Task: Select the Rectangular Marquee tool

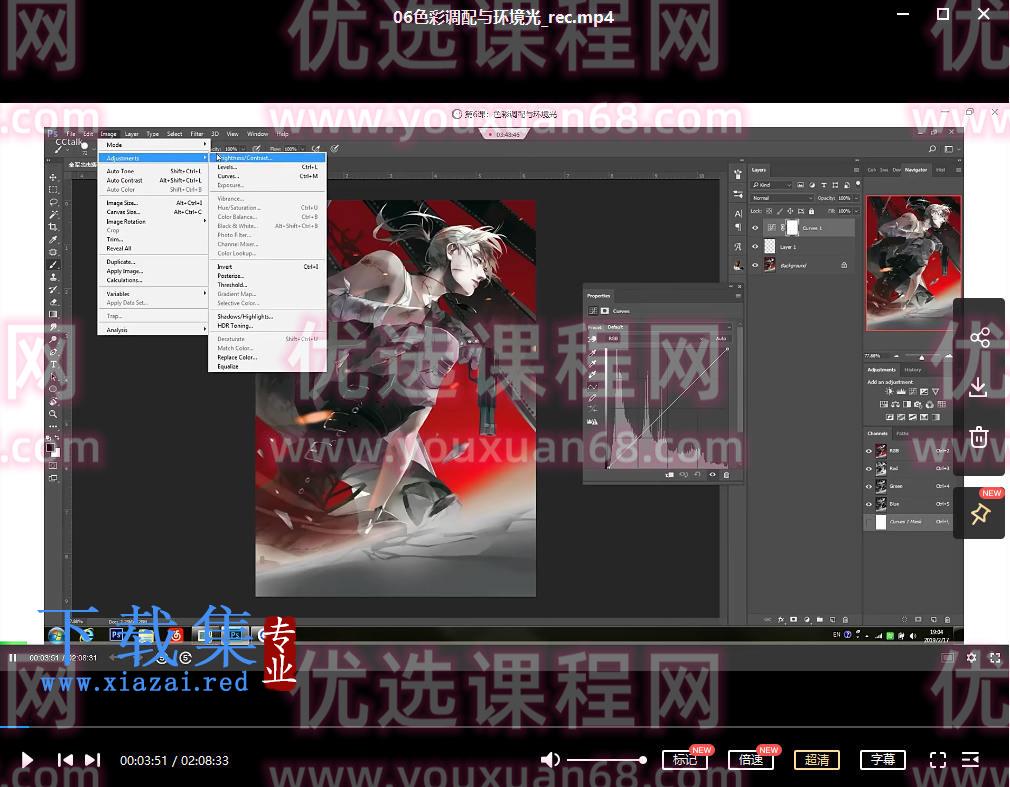Action: coord(53,189)
